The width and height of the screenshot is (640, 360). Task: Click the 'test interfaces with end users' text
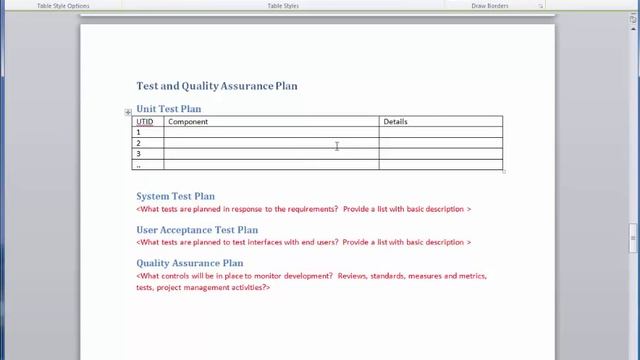pos(285,242)
